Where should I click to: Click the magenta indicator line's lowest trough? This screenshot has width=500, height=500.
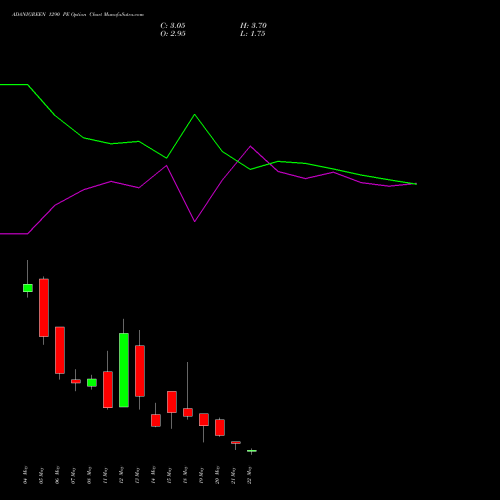(x=195, y=221)
